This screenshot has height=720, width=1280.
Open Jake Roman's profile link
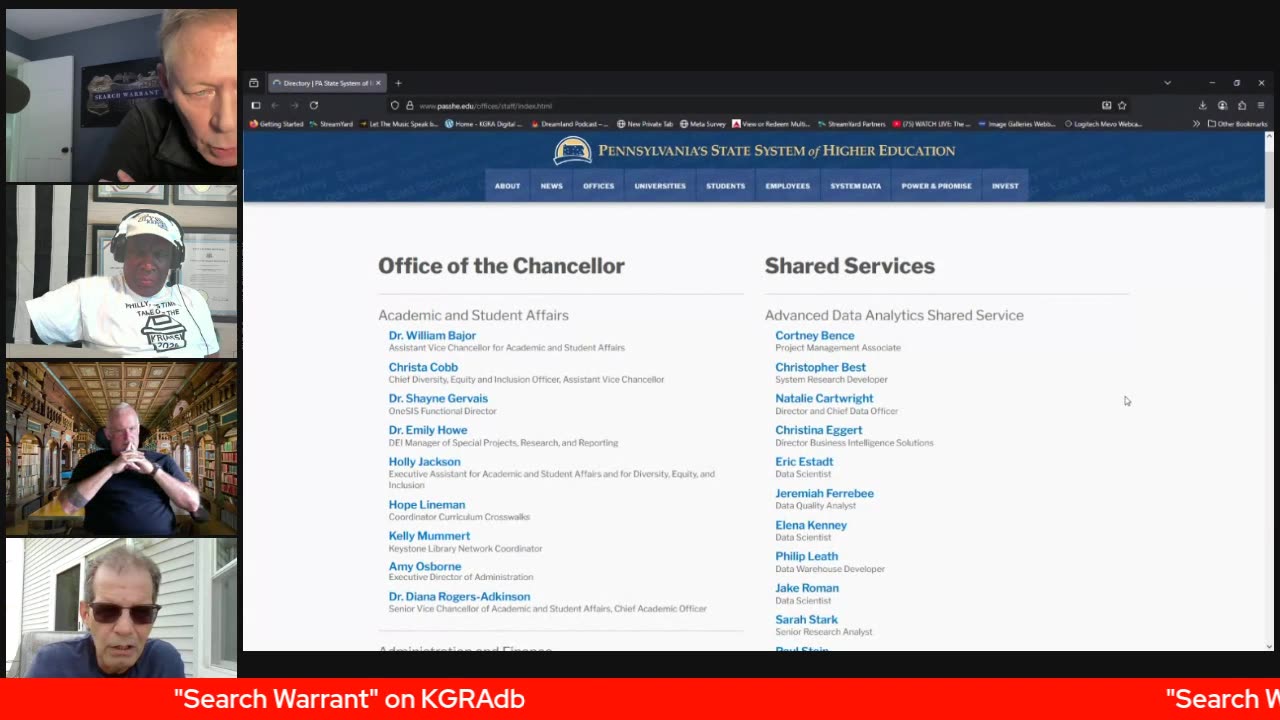(x=807, y=588)
